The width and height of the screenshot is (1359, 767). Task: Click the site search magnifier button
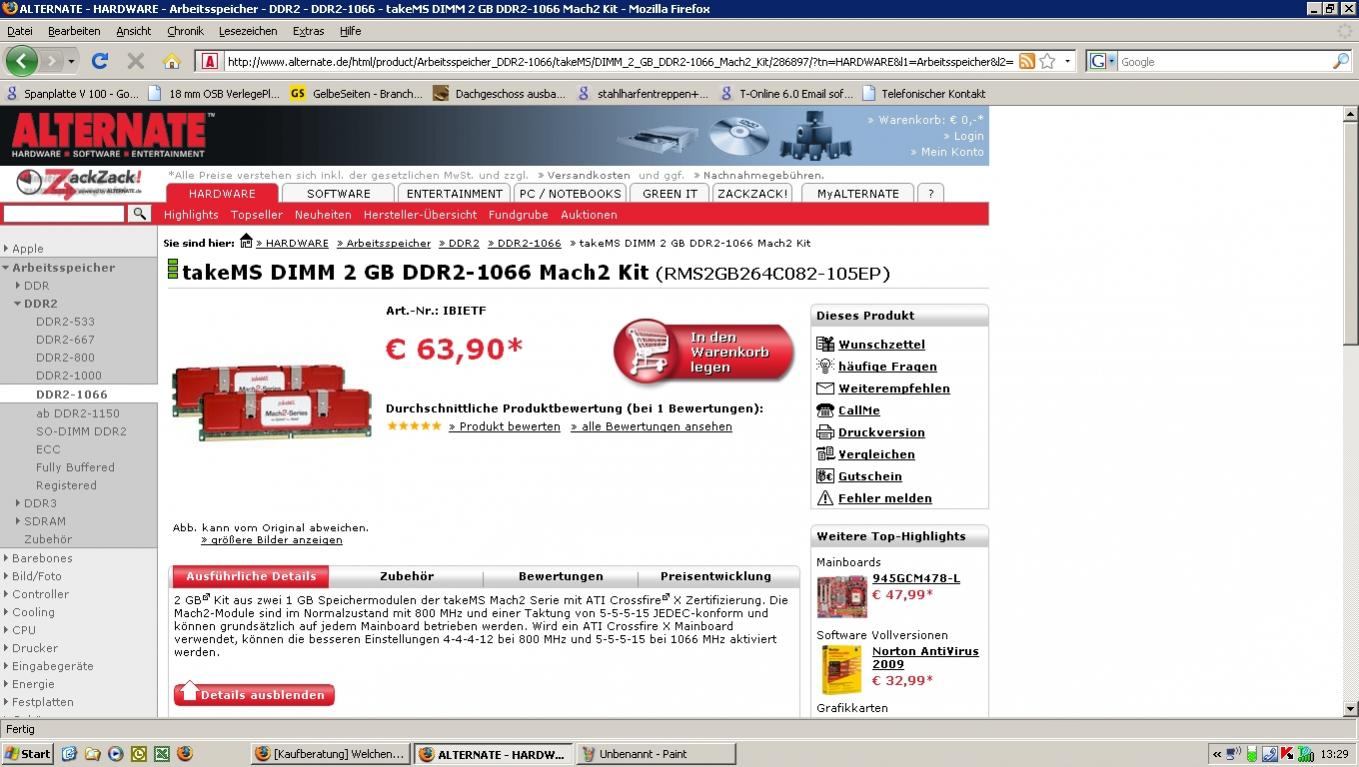coord(139,213)
